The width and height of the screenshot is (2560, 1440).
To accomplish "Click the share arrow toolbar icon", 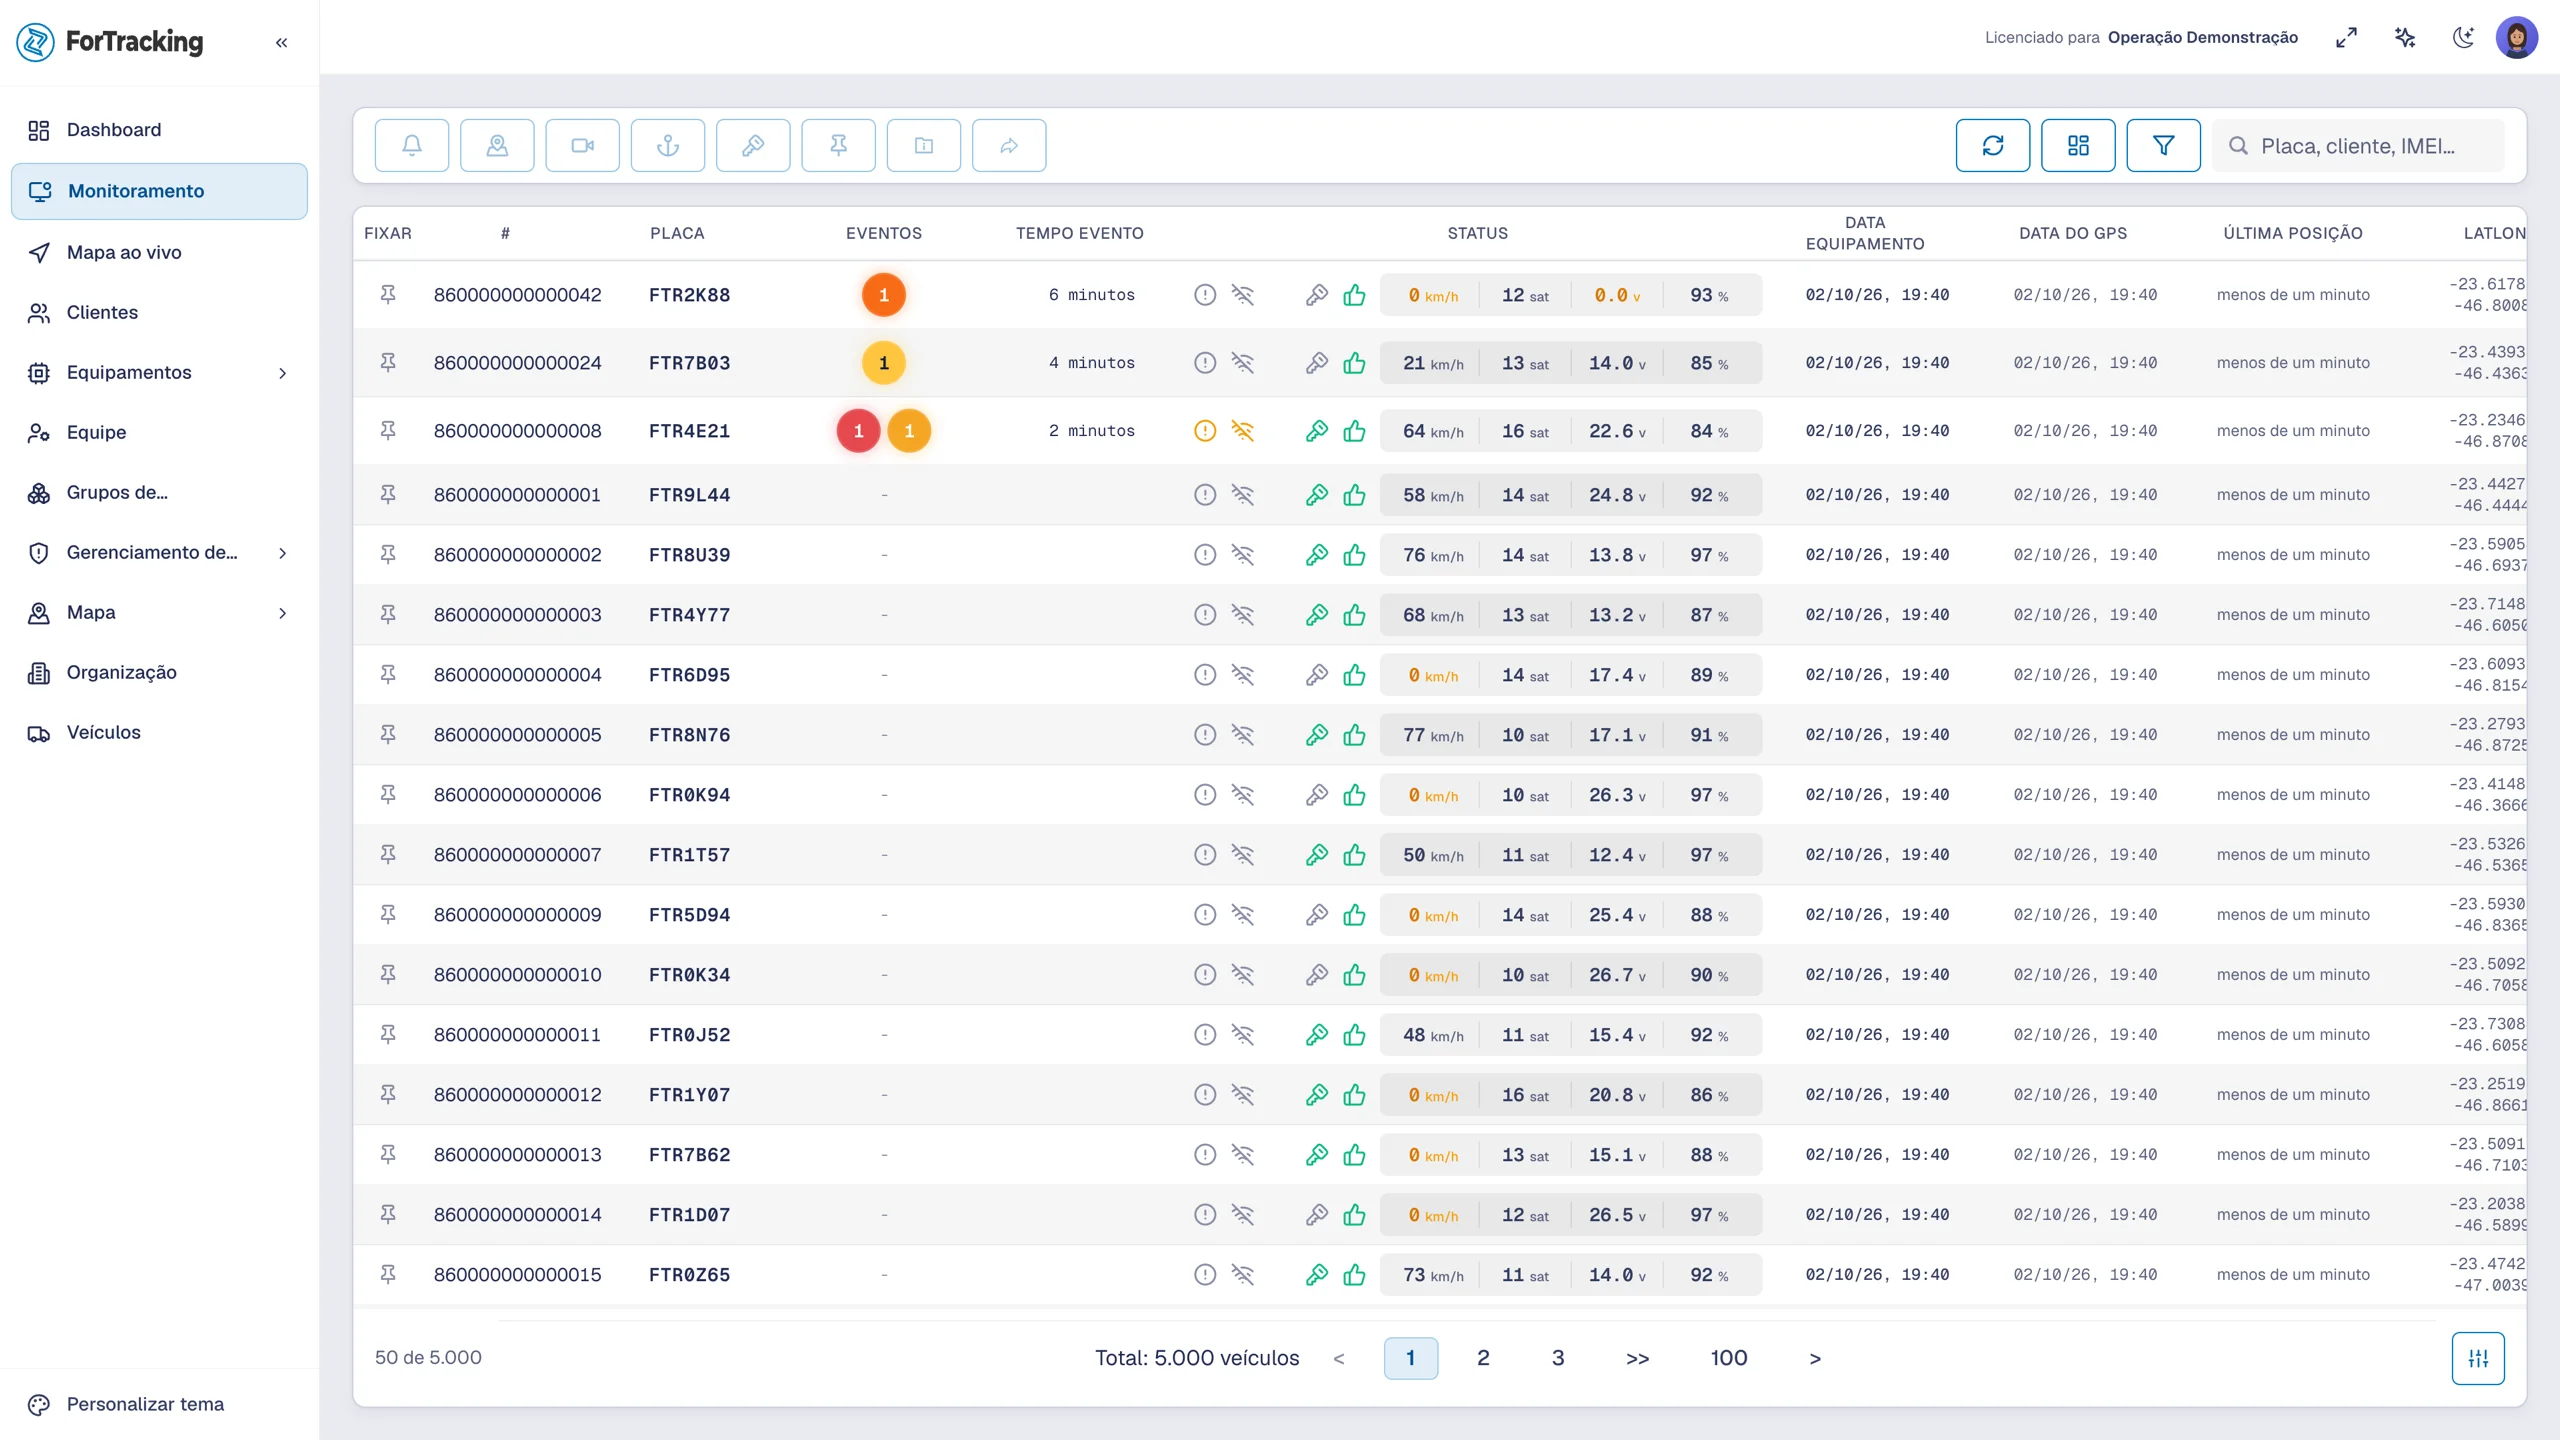I will click(1009, 146).
